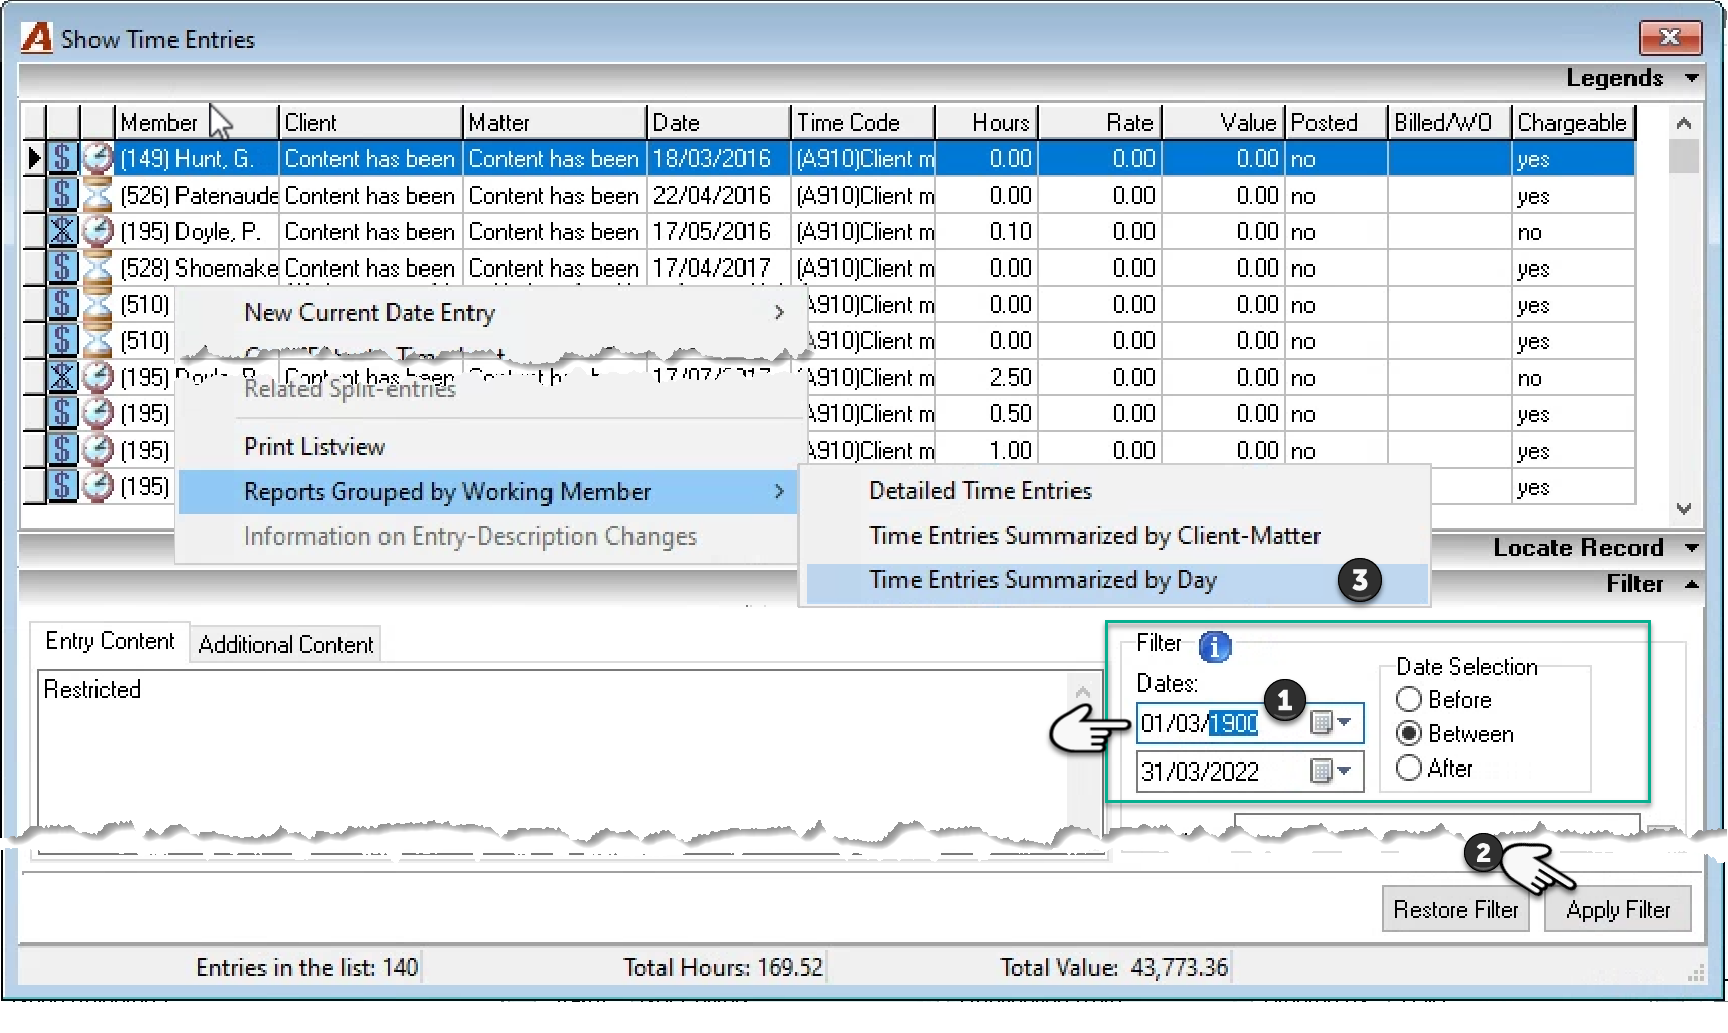Choose Print Listview from the context menu
This screenshot has width=1728, height=1033.
489,447
